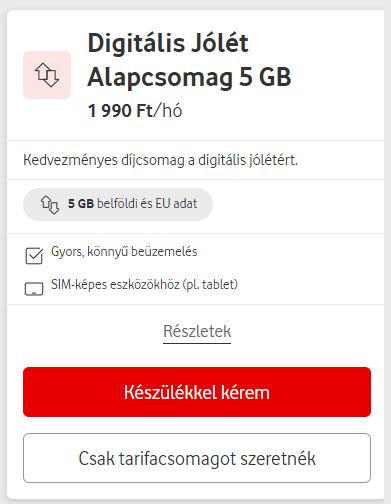Image resolution: width=391 pixels, height=504 pixels.
Task: Click the underline beneath Részletek
Action: (197, 342)
